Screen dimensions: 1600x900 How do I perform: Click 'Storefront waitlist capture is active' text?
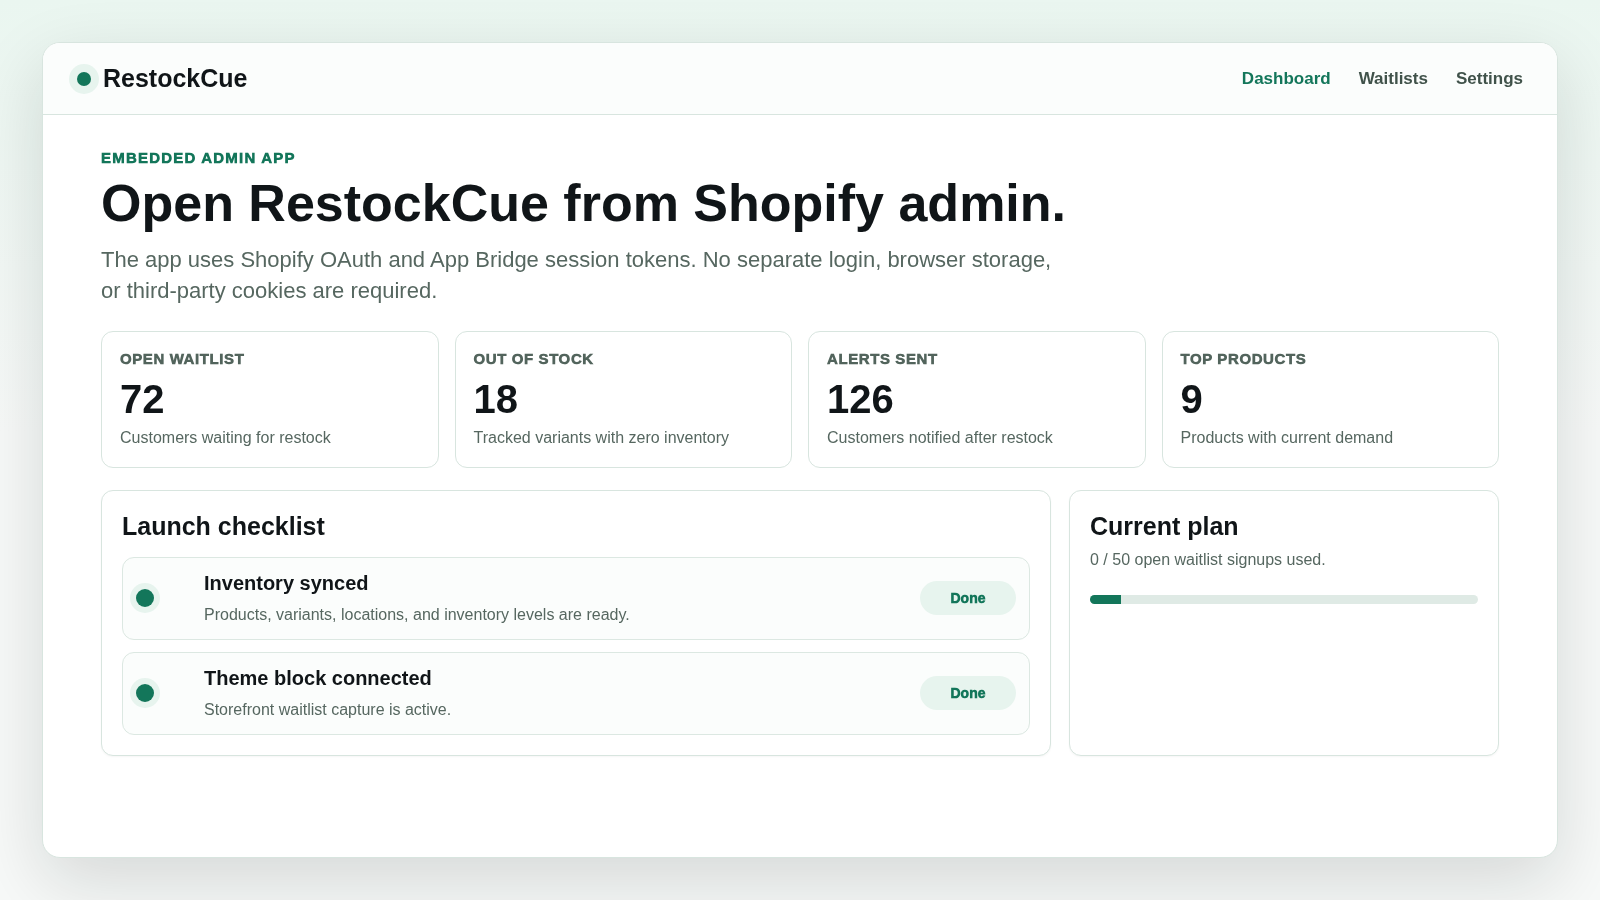click(x=327, y=710)
